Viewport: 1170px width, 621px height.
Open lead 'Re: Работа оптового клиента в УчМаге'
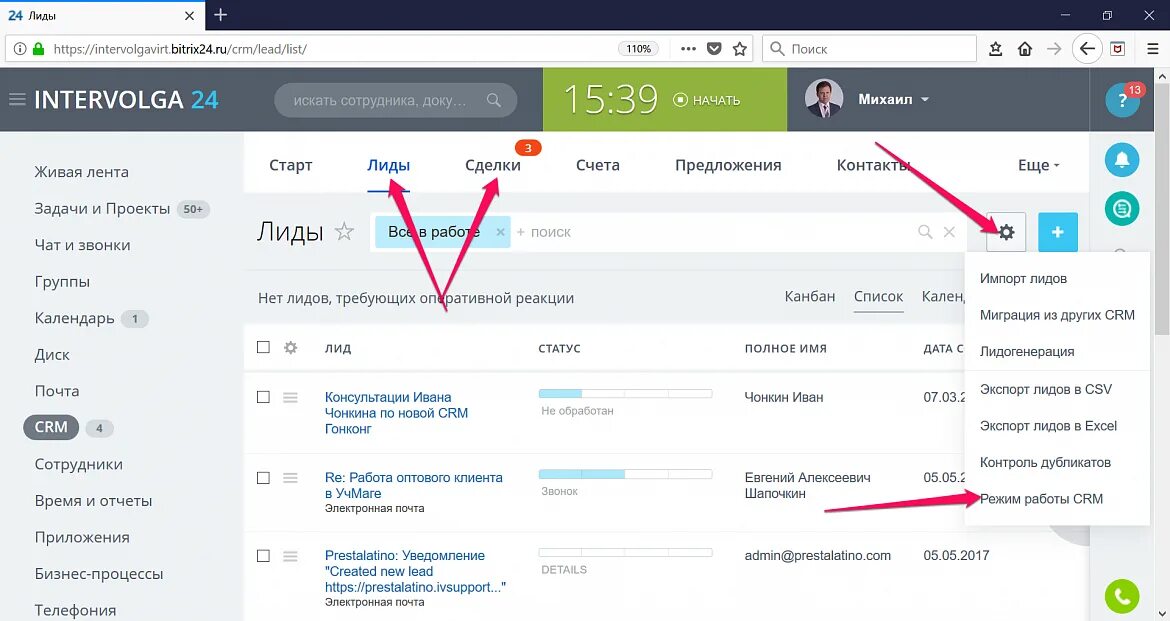pos(413,485)
